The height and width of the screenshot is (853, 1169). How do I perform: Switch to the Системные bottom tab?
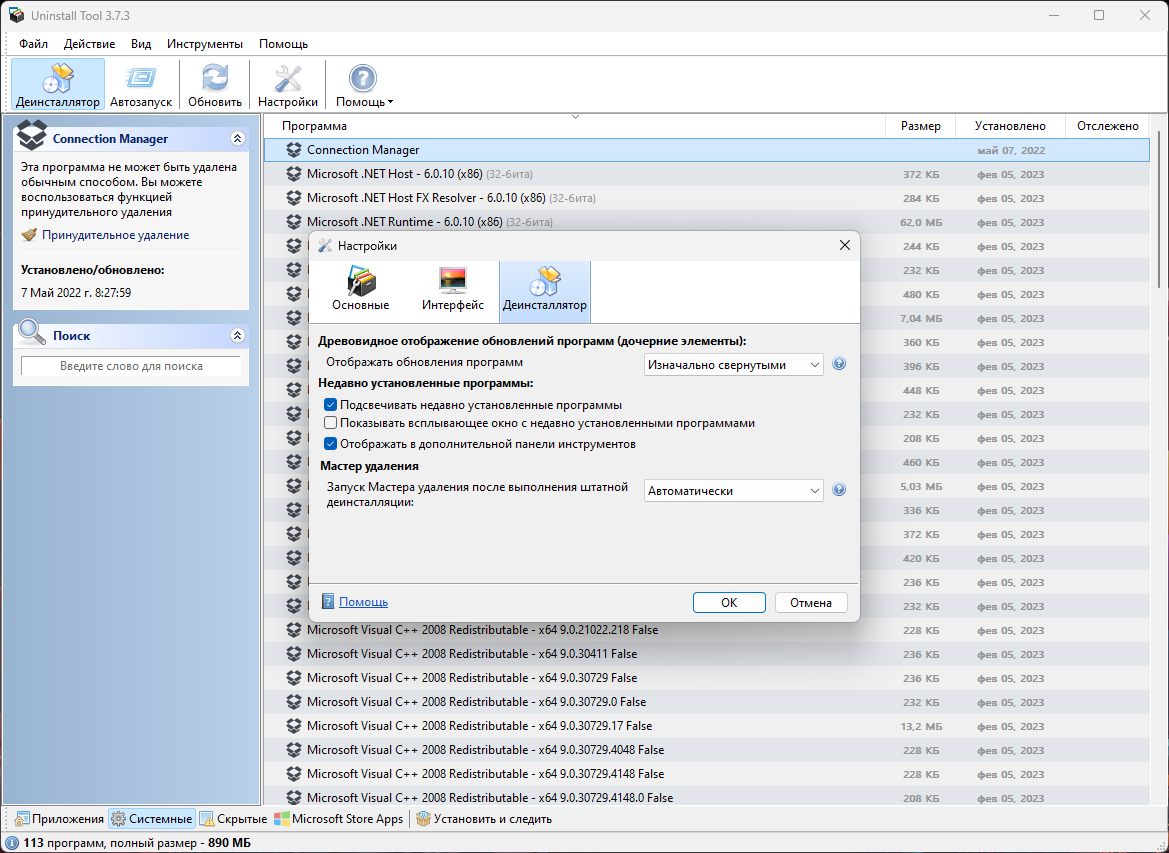[x=152, y=819]
